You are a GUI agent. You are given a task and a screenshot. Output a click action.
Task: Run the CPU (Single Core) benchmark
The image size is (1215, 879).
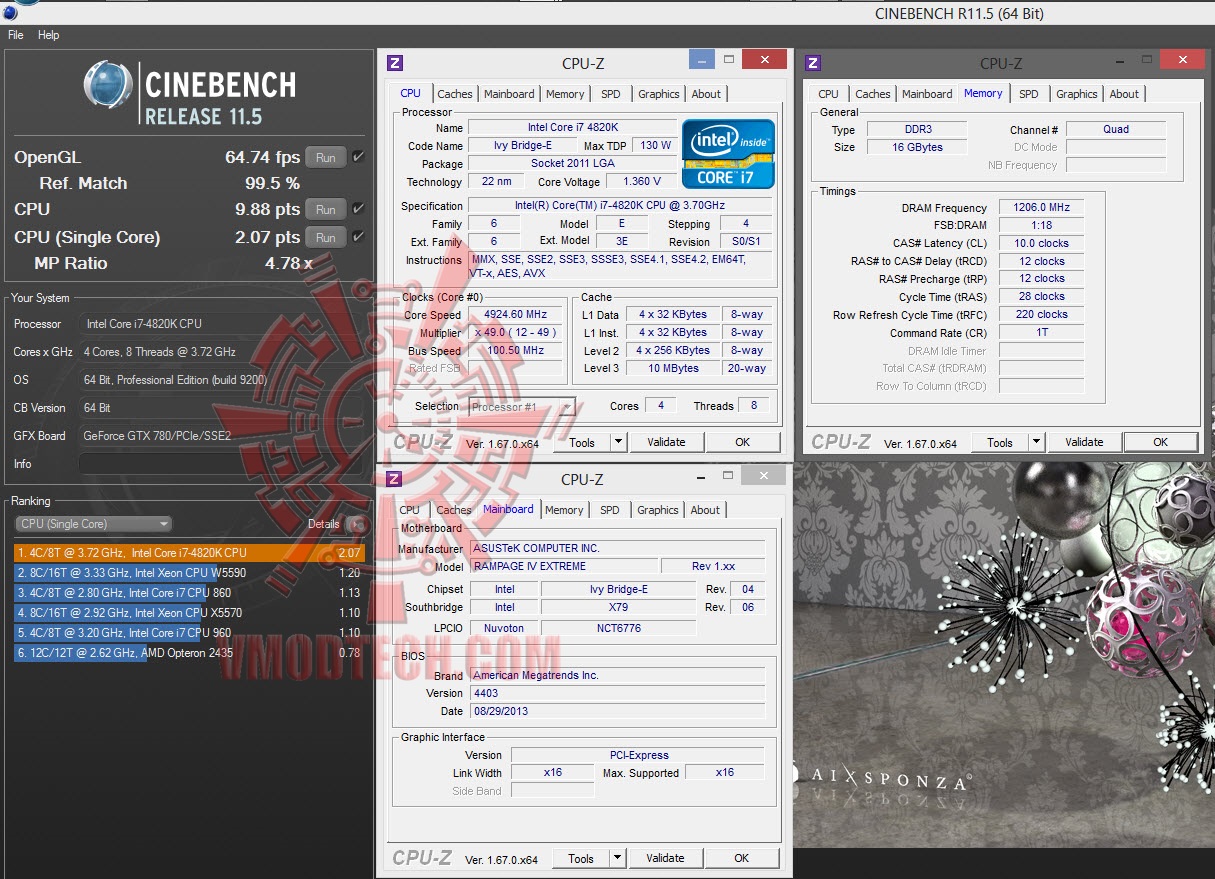pyautogui.click(x=326, y=238)
